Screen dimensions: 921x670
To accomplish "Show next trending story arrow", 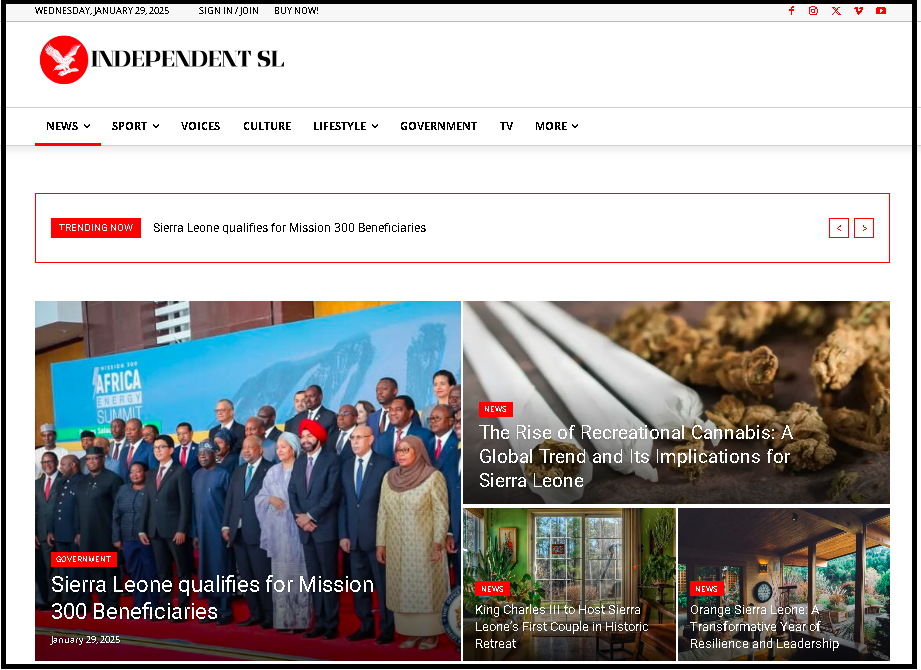I will [864, 228].
